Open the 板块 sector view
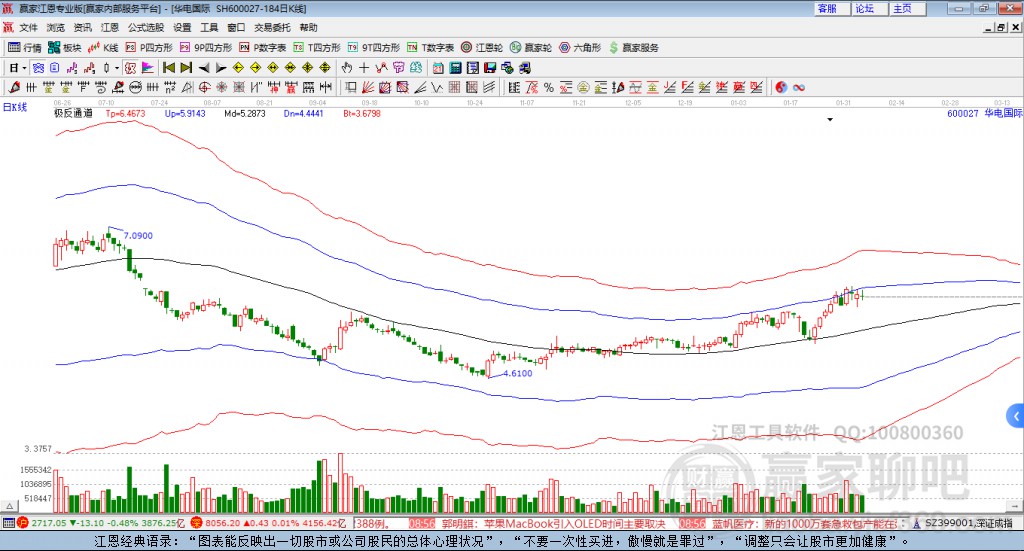Viewport: 1024px width, 551px height. click(x=65, y=47)
